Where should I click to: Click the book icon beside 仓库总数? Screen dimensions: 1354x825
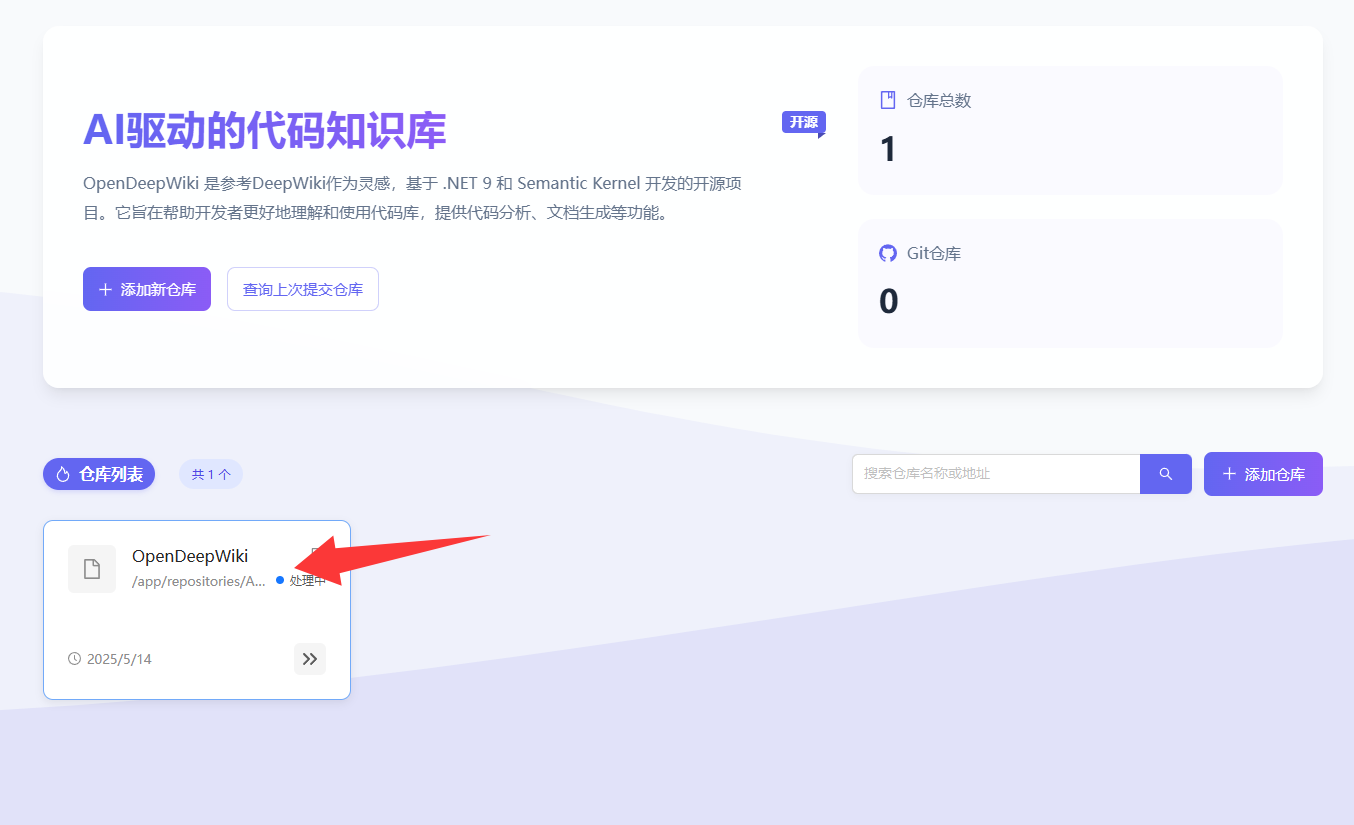point(887,100)
